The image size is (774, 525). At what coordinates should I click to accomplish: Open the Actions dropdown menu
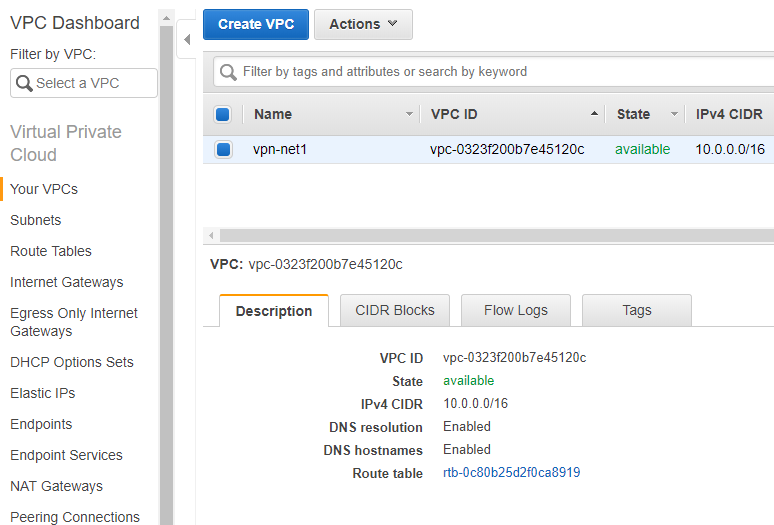pos(363,24)
